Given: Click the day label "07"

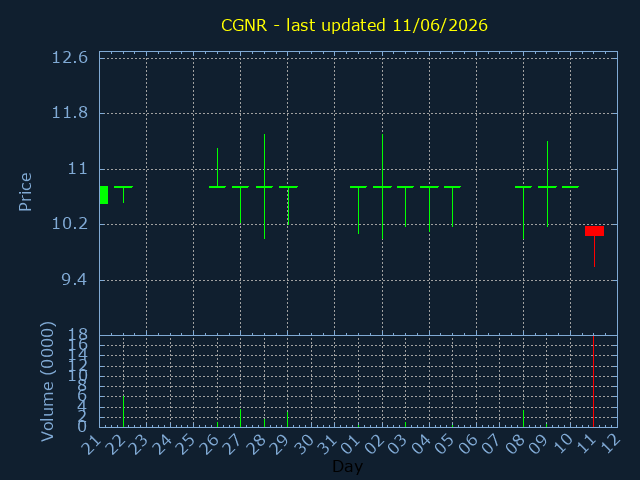Looking at the screenshot, I should (x=491, y=444).
